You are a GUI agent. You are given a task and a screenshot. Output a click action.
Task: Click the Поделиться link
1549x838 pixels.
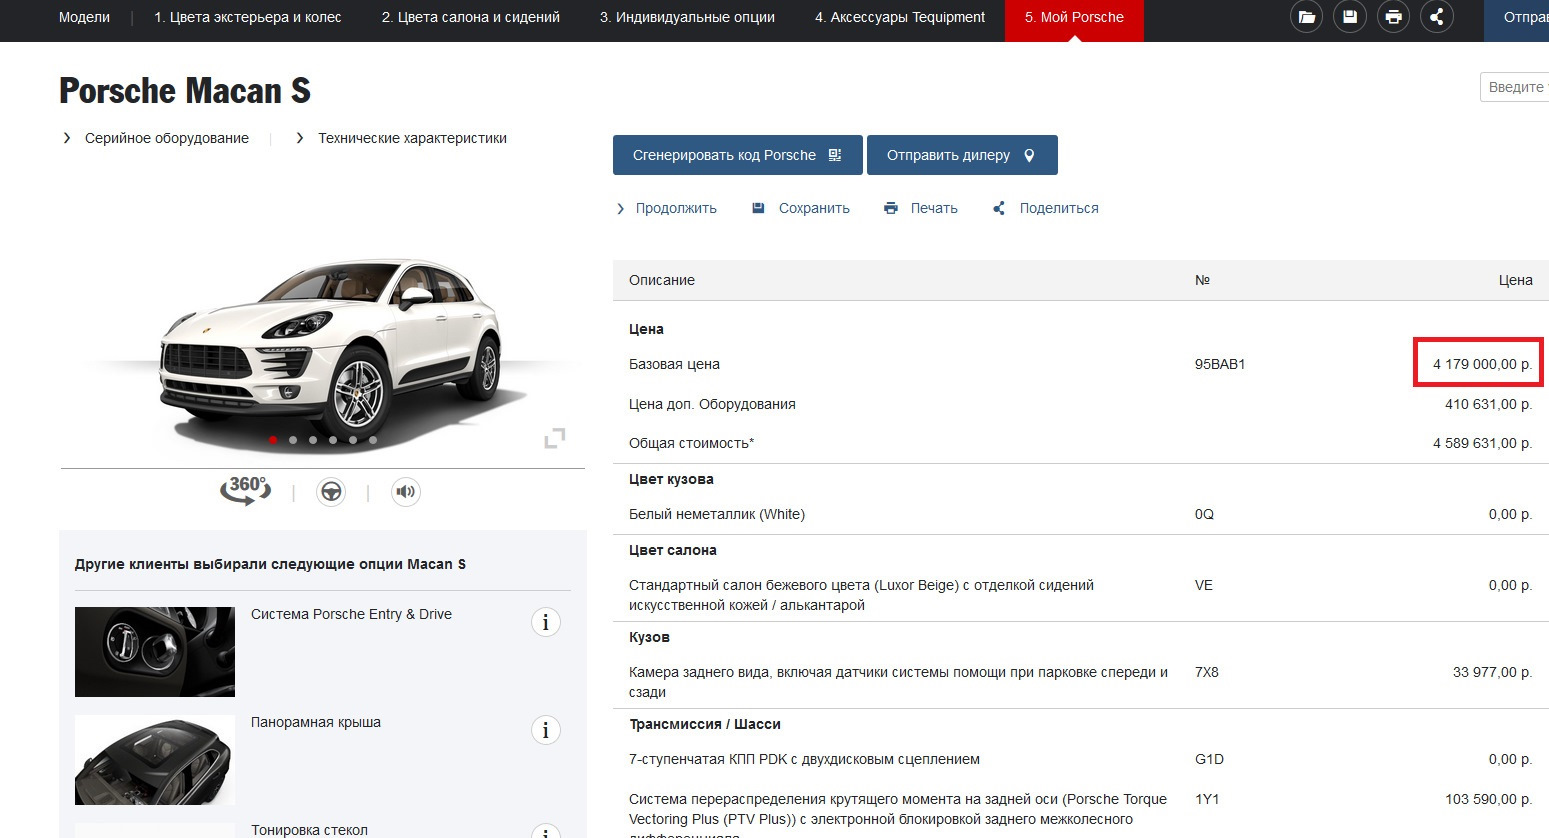[x=1059, y=208]
